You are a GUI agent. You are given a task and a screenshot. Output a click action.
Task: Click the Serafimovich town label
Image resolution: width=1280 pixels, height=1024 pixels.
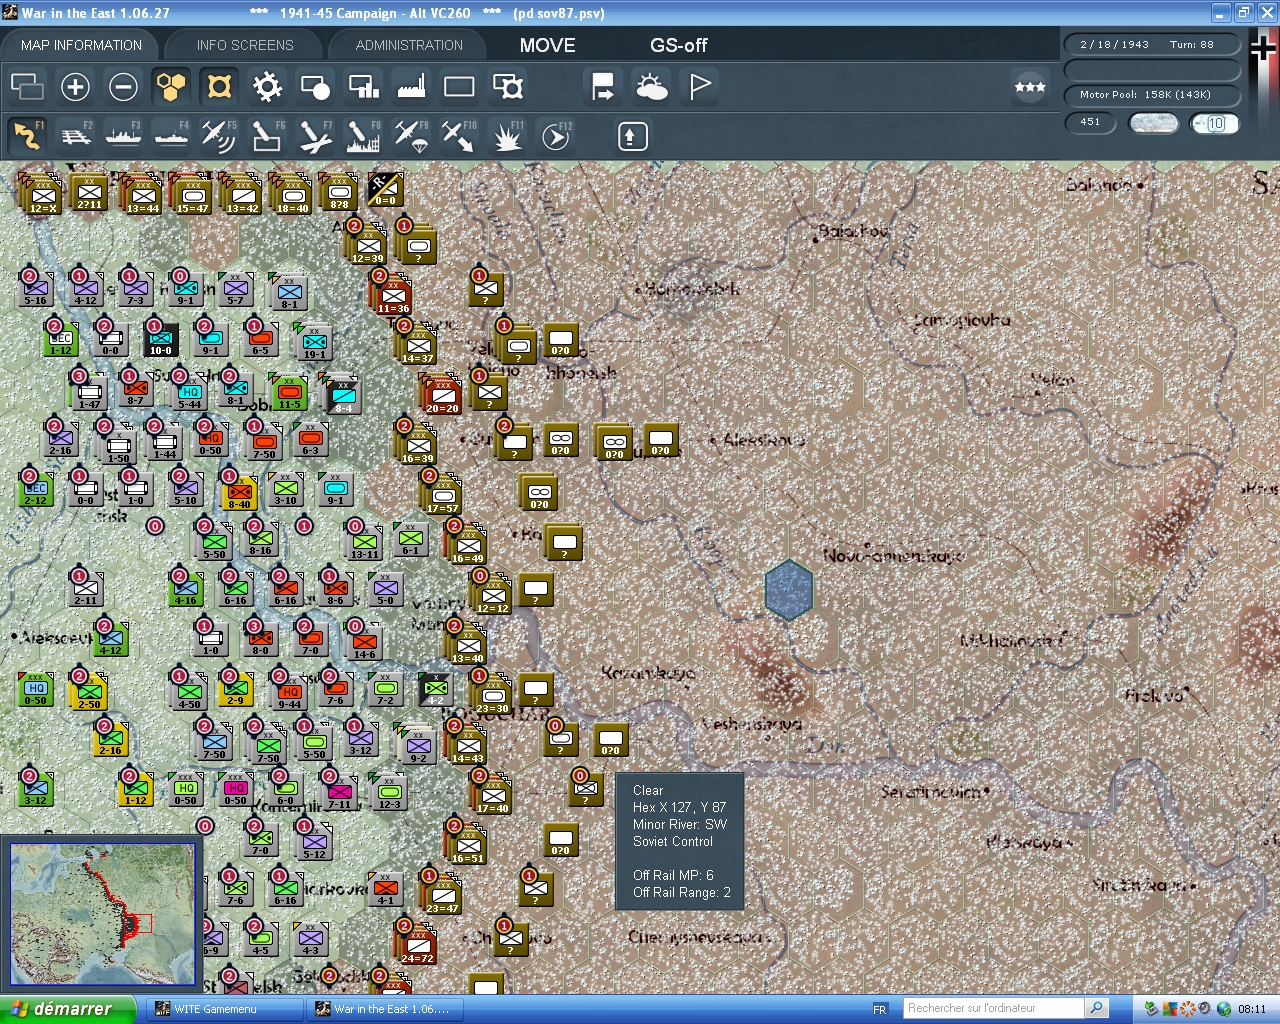(x=934, y=792)
